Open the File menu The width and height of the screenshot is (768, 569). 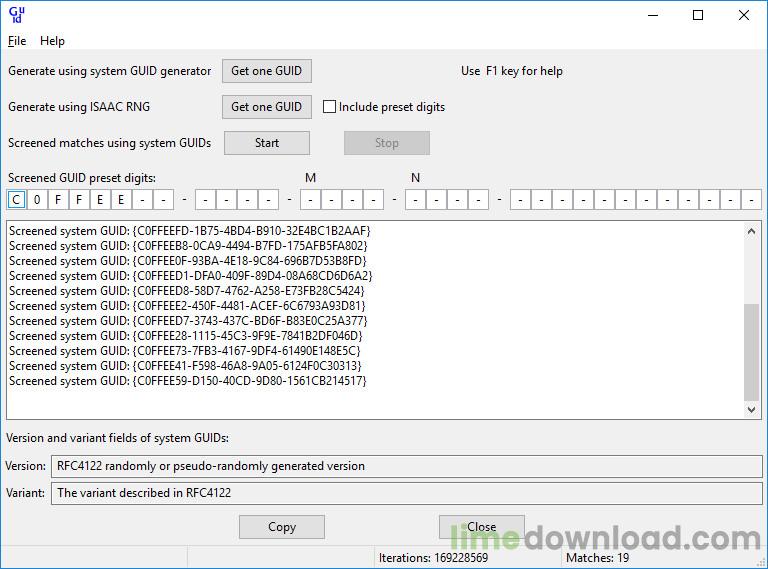coord(17,41)
